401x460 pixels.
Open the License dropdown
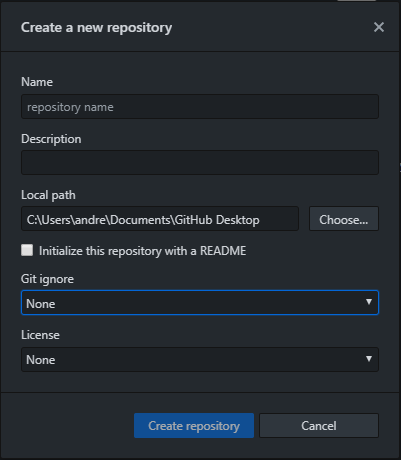click(200, 360)
